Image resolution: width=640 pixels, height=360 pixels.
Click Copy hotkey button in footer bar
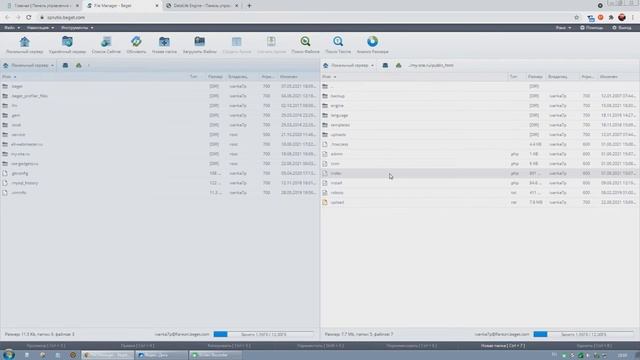(229, 346)
